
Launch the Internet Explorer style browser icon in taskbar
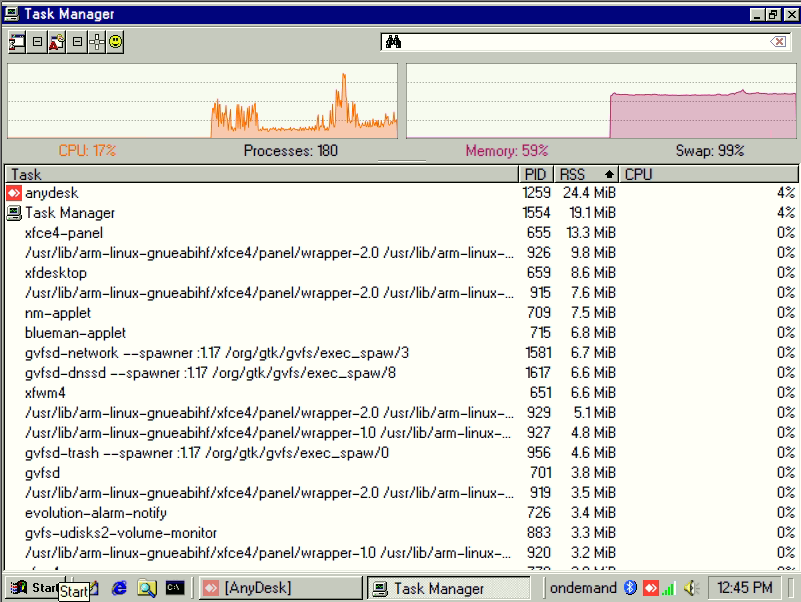tap(120, 588)
